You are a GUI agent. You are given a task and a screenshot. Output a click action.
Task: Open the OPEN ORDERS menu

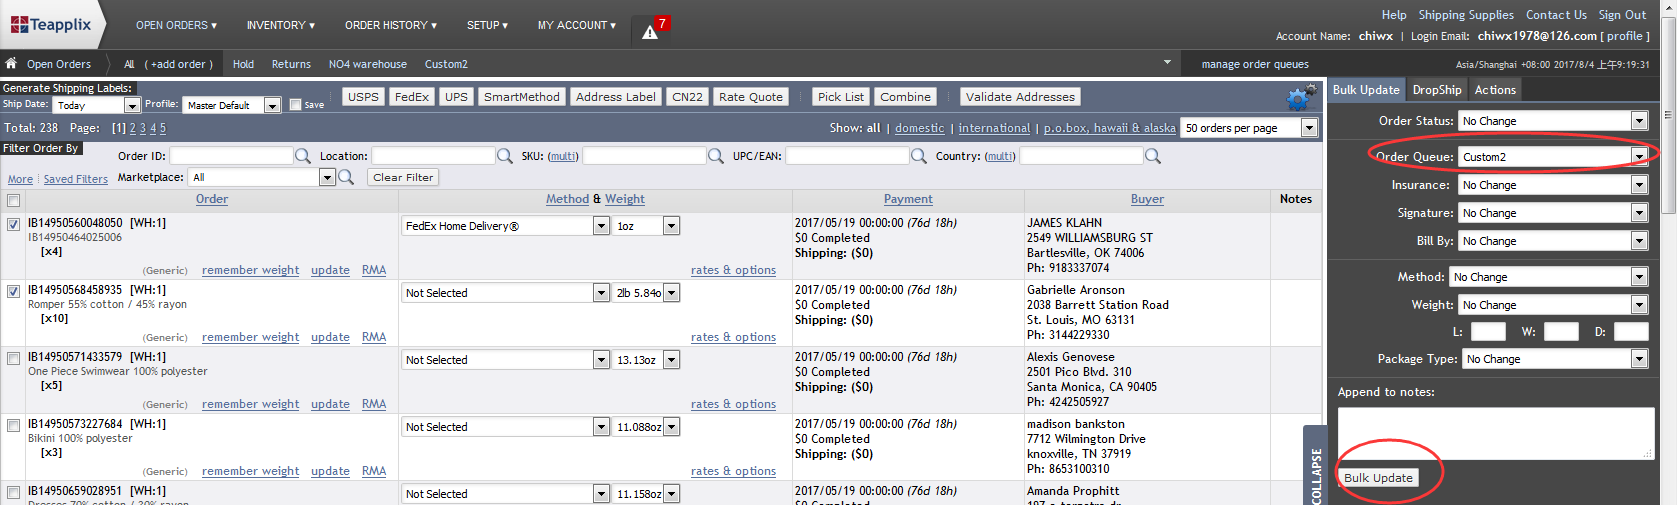(176, 25)
